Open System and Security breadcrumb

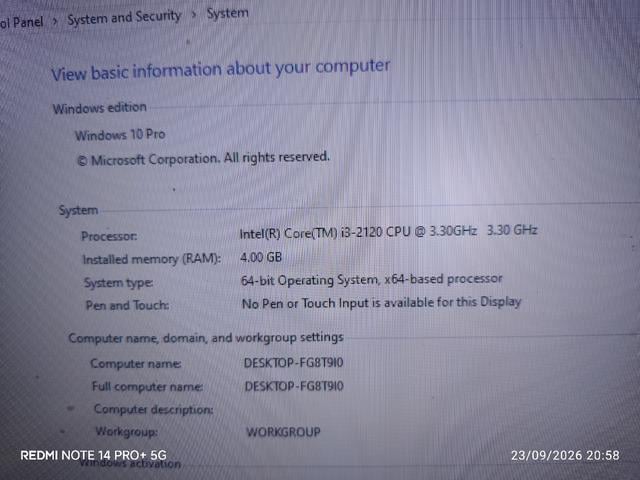(124, 18)
